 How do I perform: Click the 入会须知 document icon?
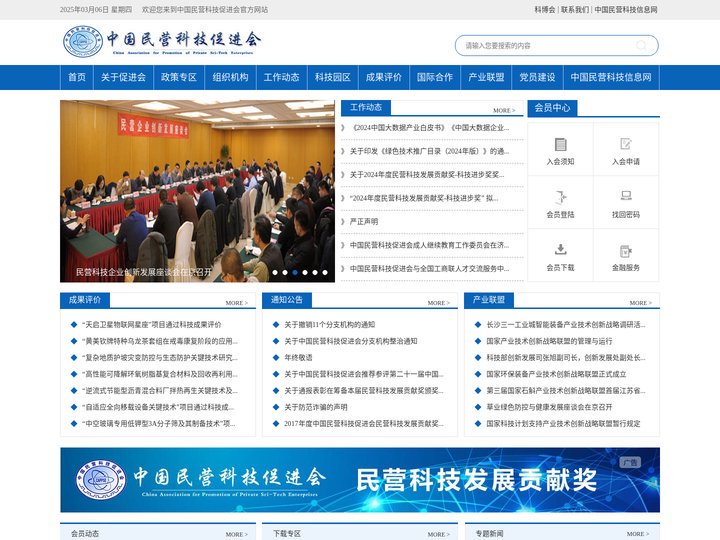pyautogui.click(x=560, y=144)
